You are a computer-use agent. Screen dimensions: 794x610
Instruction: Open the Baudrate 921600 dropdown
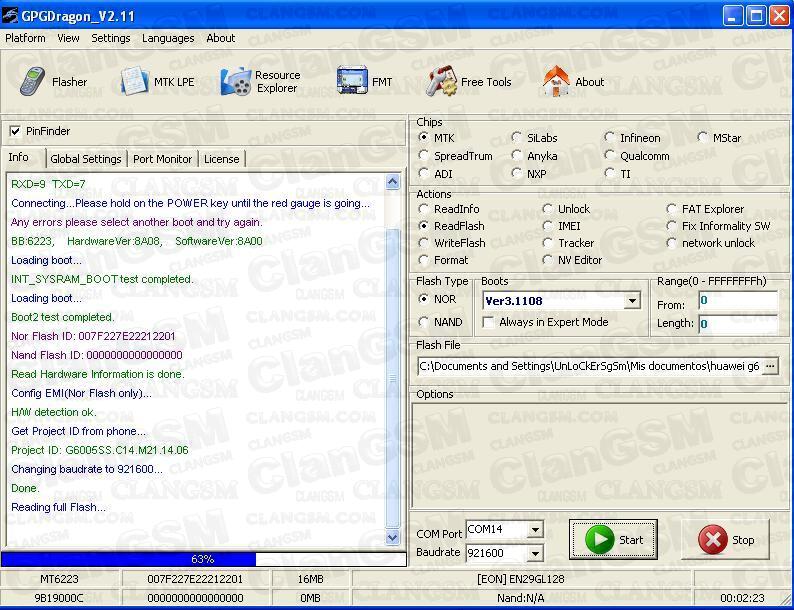click(x=535, y=553)
